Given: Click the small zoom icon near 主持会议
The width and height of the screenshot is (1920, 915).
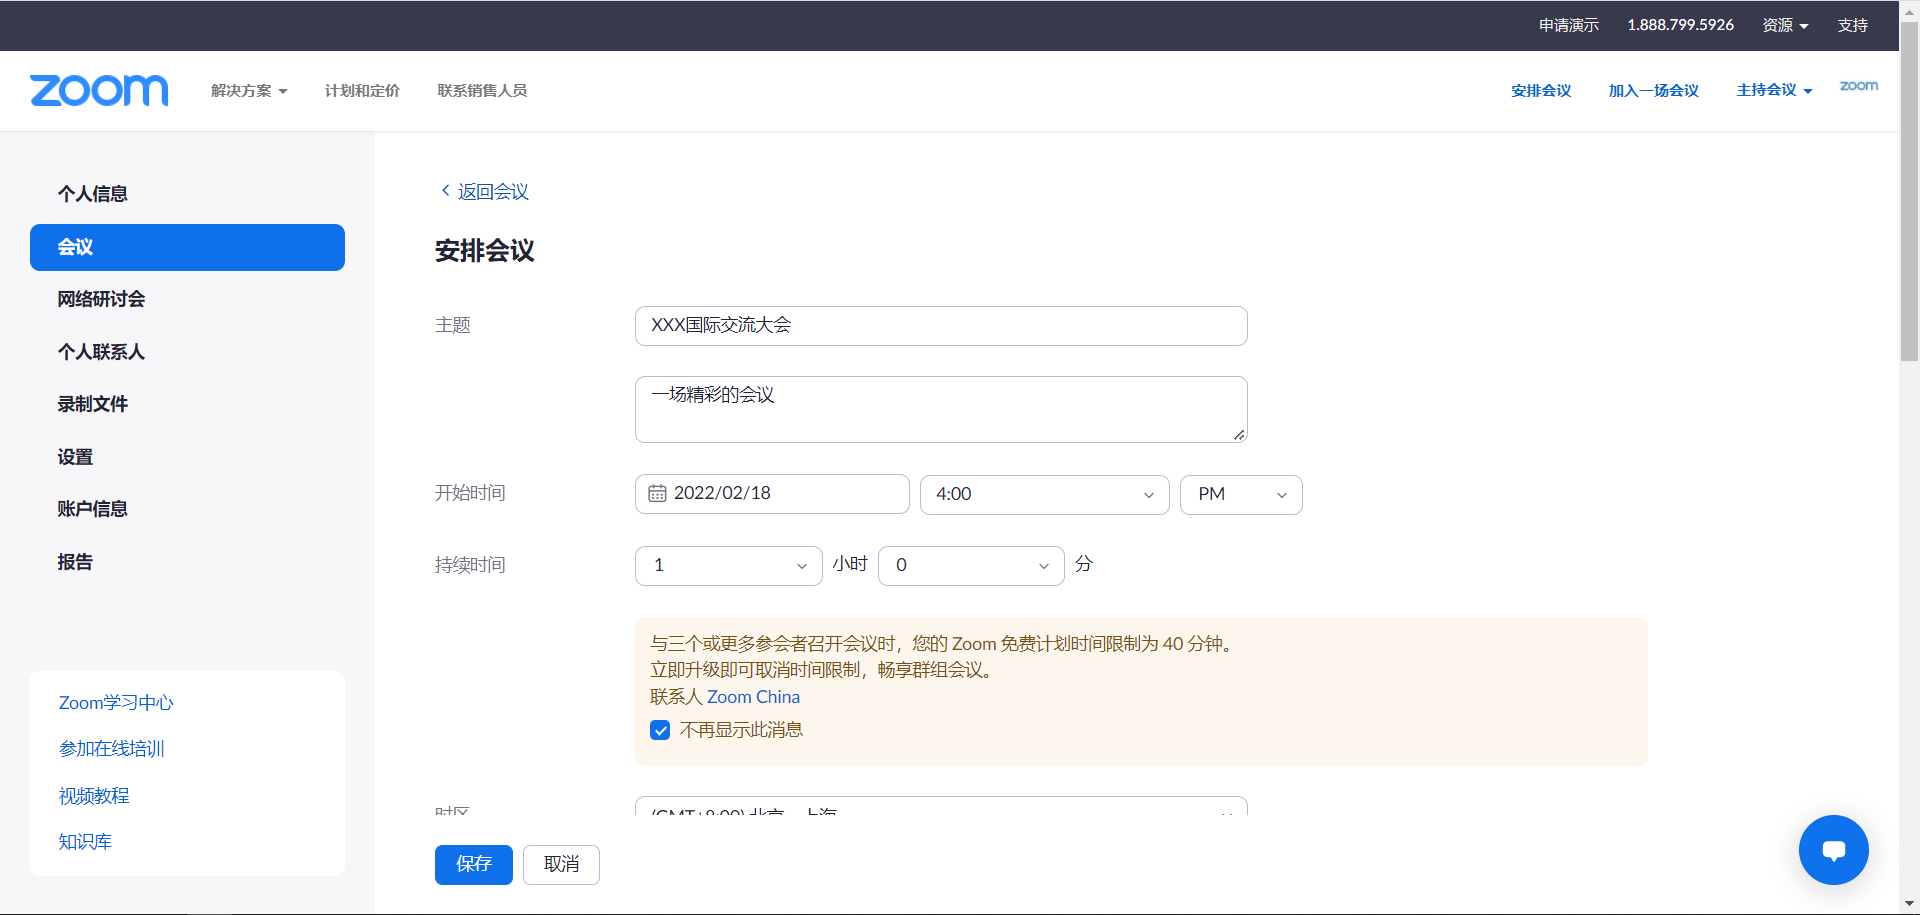Looking at the screenshot, I should (1858, 86).
